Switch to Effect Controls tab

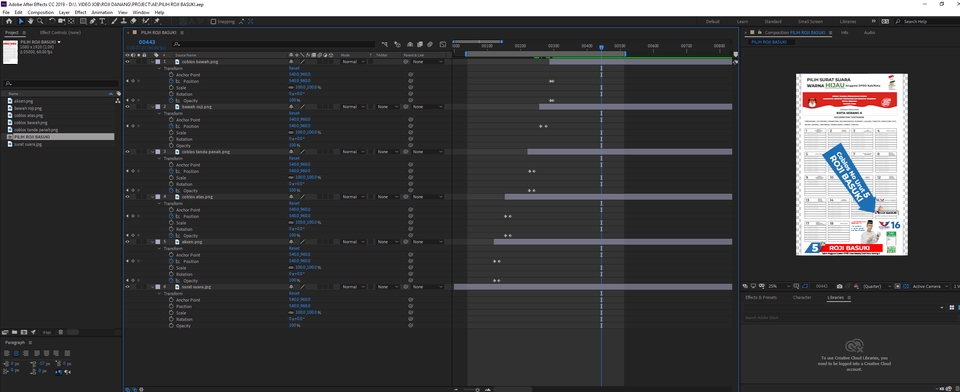coord(60,32)
